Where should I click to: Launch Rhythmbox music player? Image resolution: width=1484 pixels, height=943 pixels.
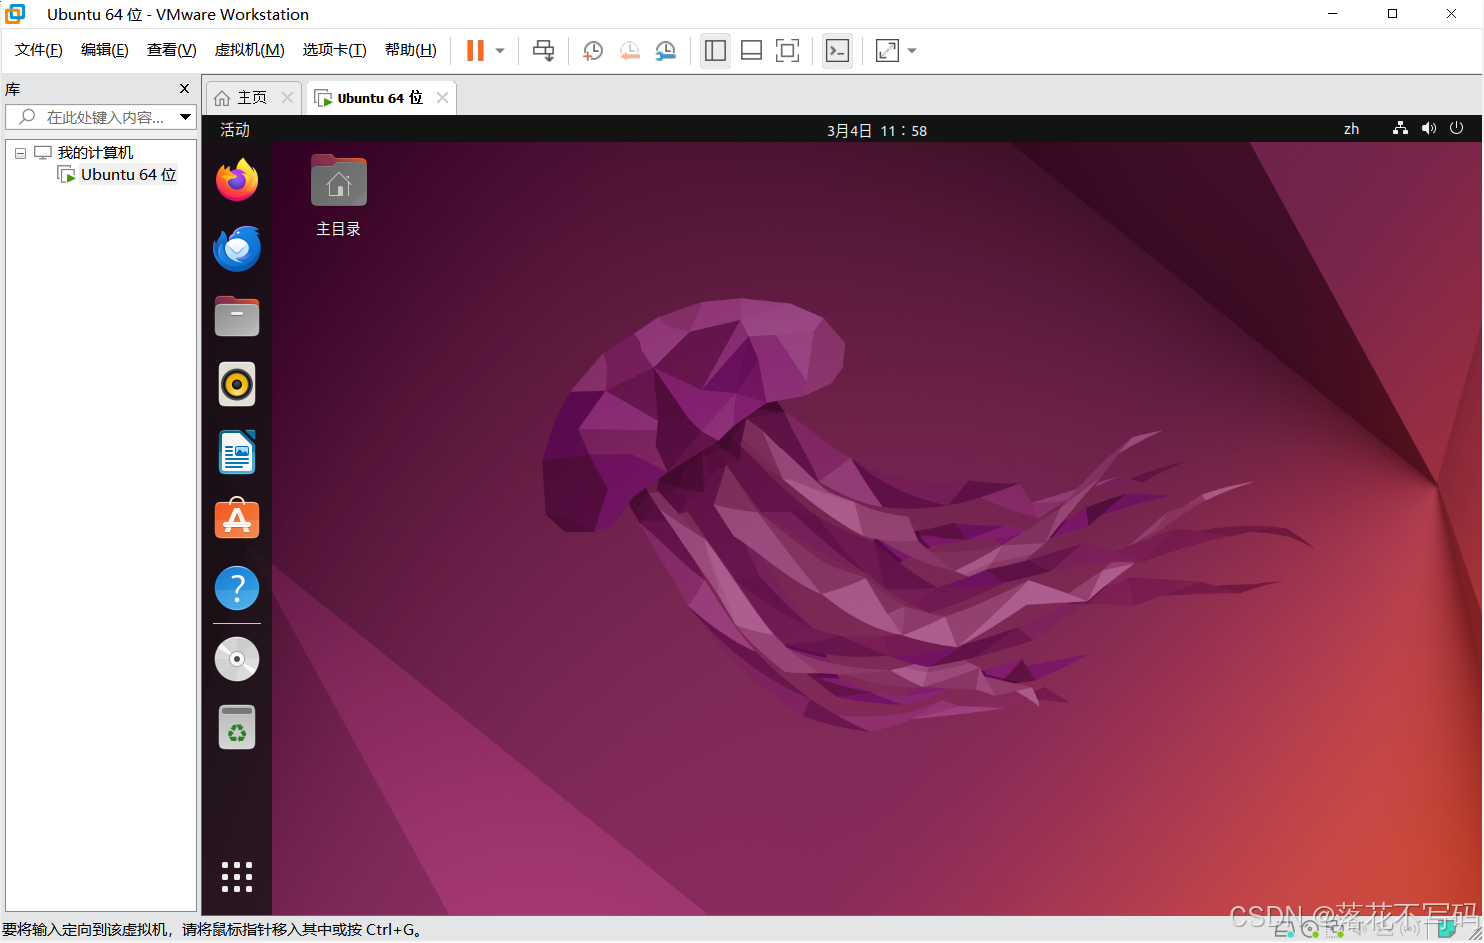point(237,384)
